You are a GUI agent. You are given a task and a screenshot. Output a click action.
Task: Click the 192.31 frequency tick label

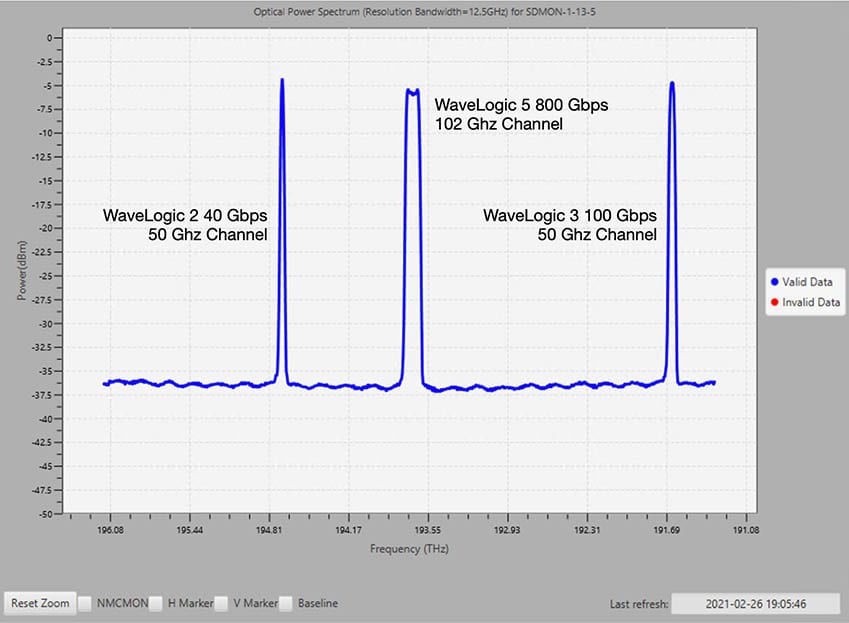pyautogui.click(x=587, y=530)
